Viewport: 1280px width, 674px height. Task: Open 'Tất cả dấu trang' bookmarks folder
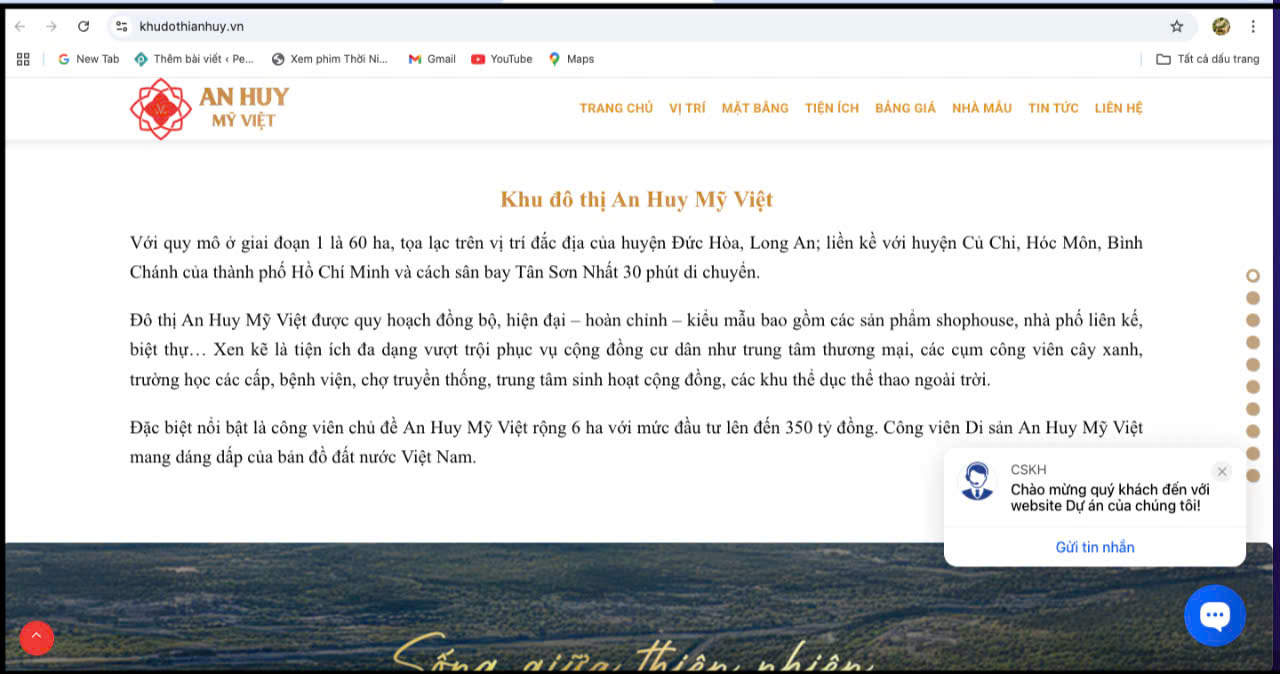point(1208,59)
